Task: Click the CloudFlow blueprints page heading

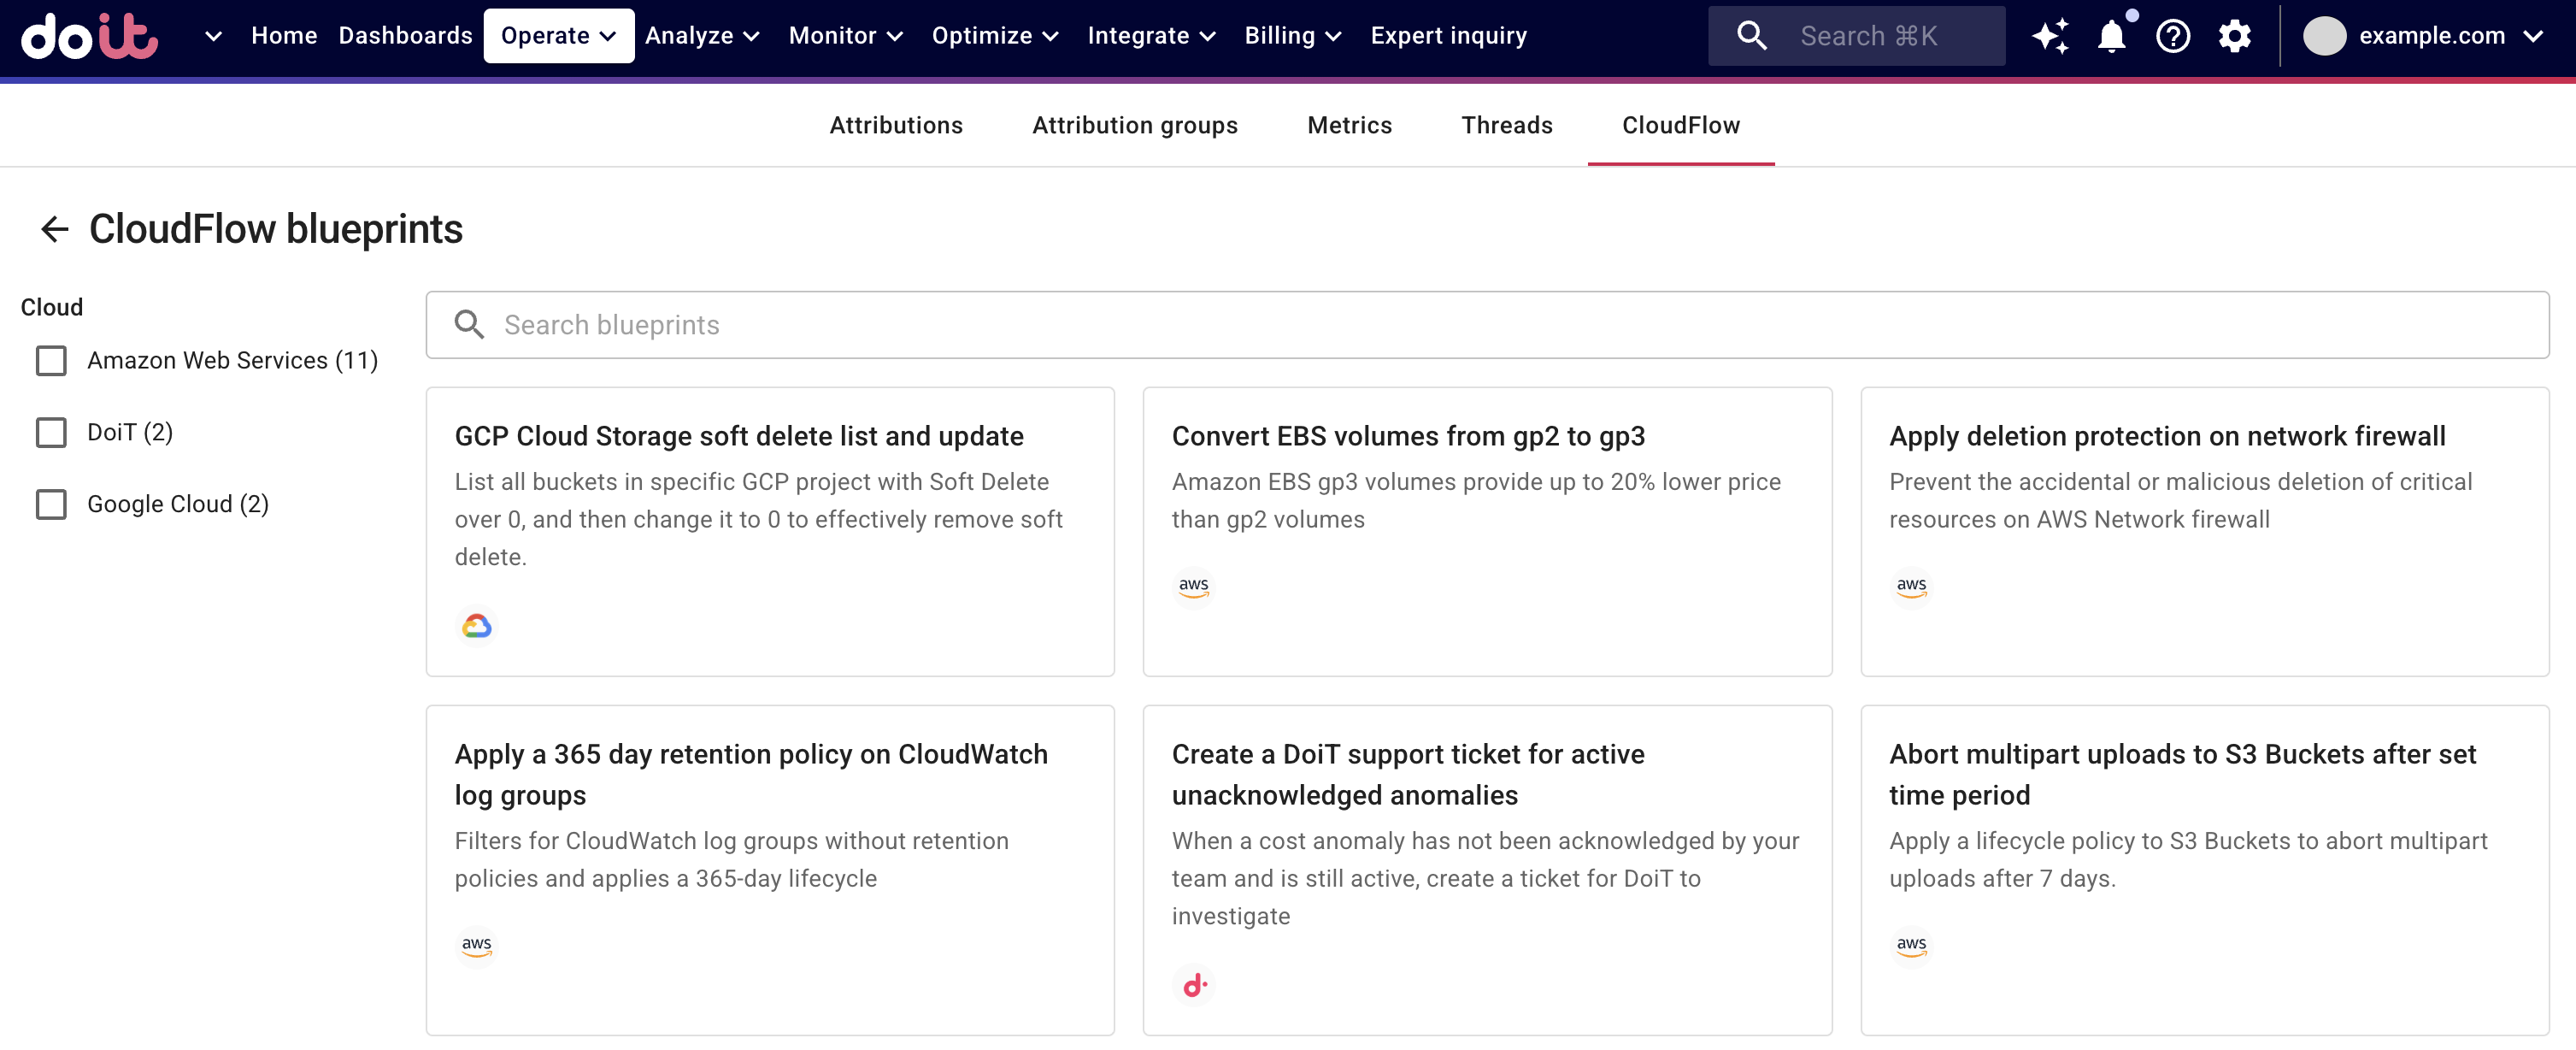Action: [x=276, y=229]
